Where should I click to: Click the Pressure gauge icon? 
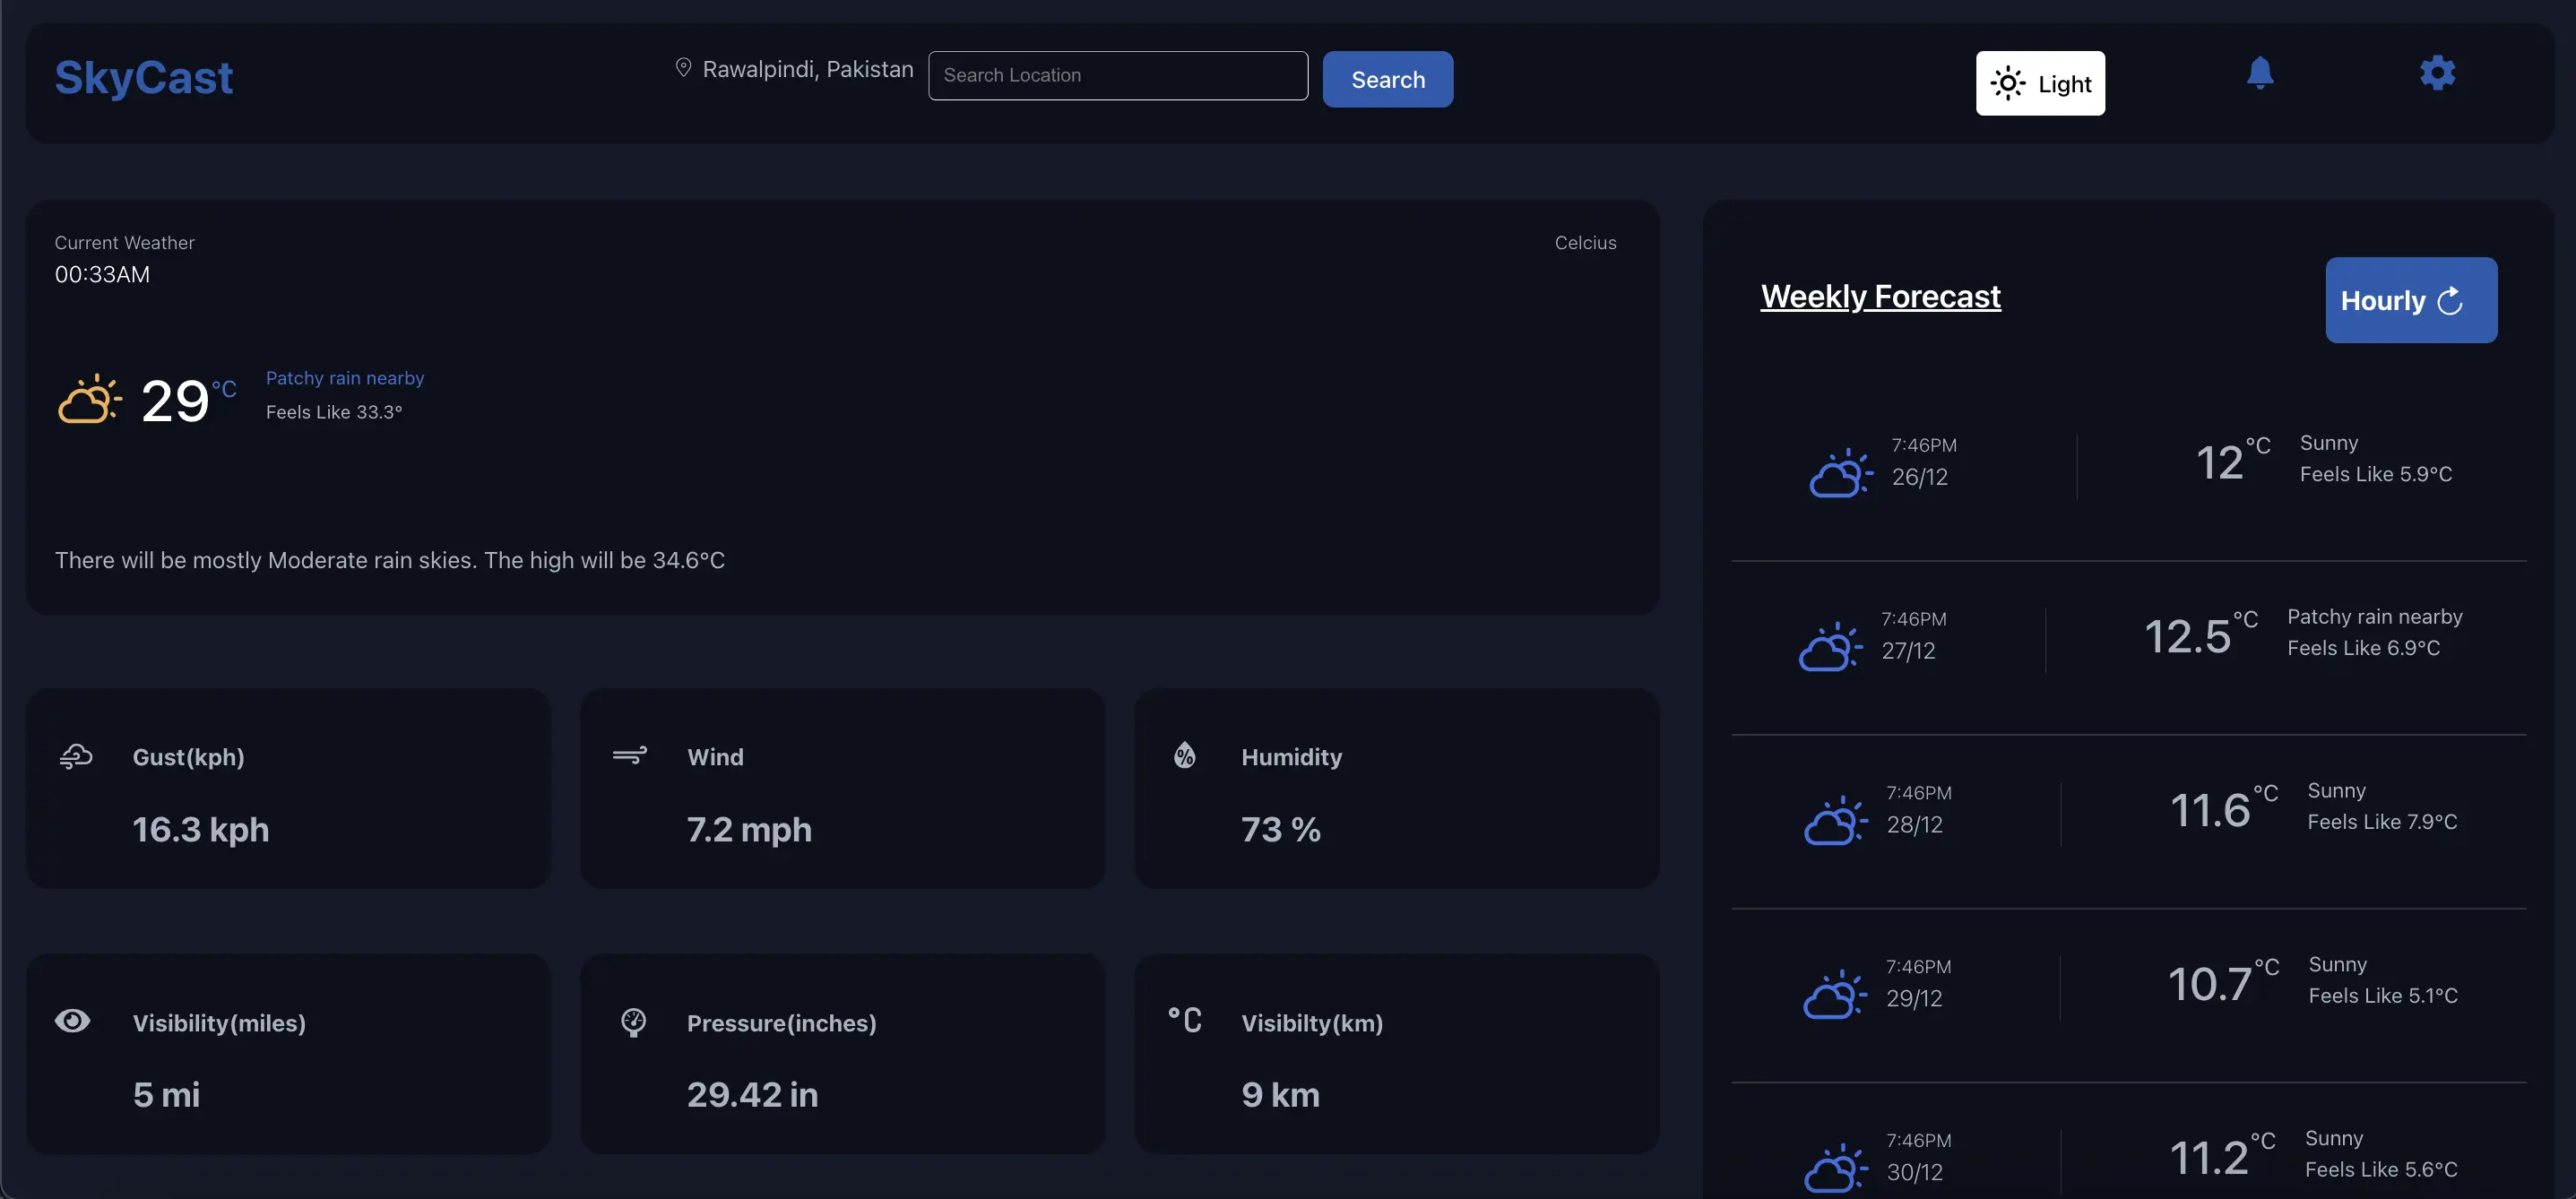(633, 1021)
